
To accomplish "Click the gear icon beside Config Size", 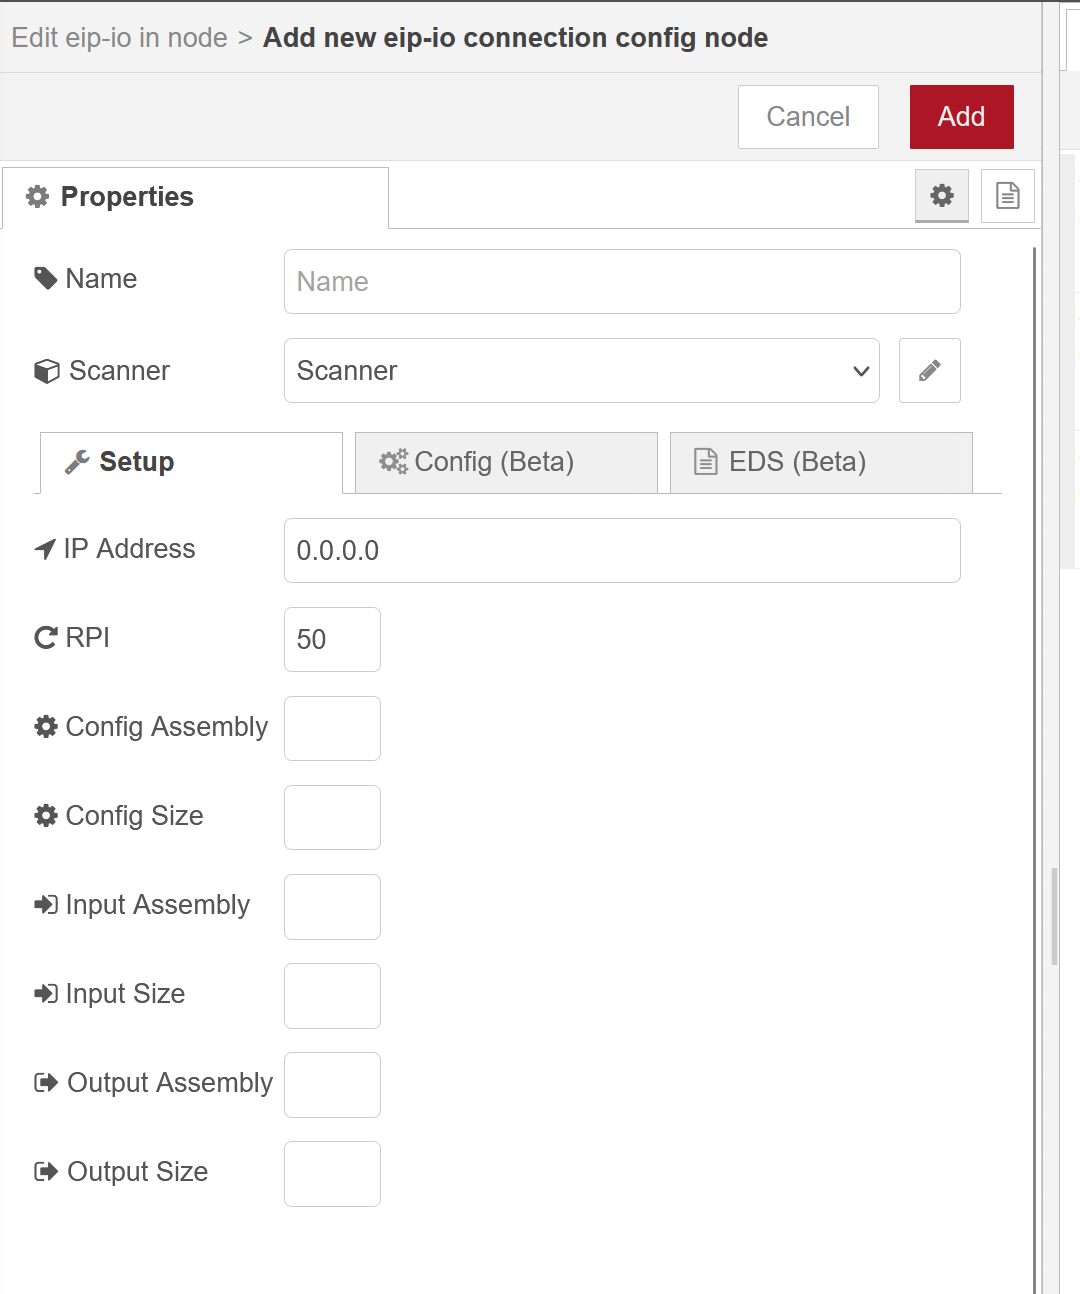I will tap(46, 816).
